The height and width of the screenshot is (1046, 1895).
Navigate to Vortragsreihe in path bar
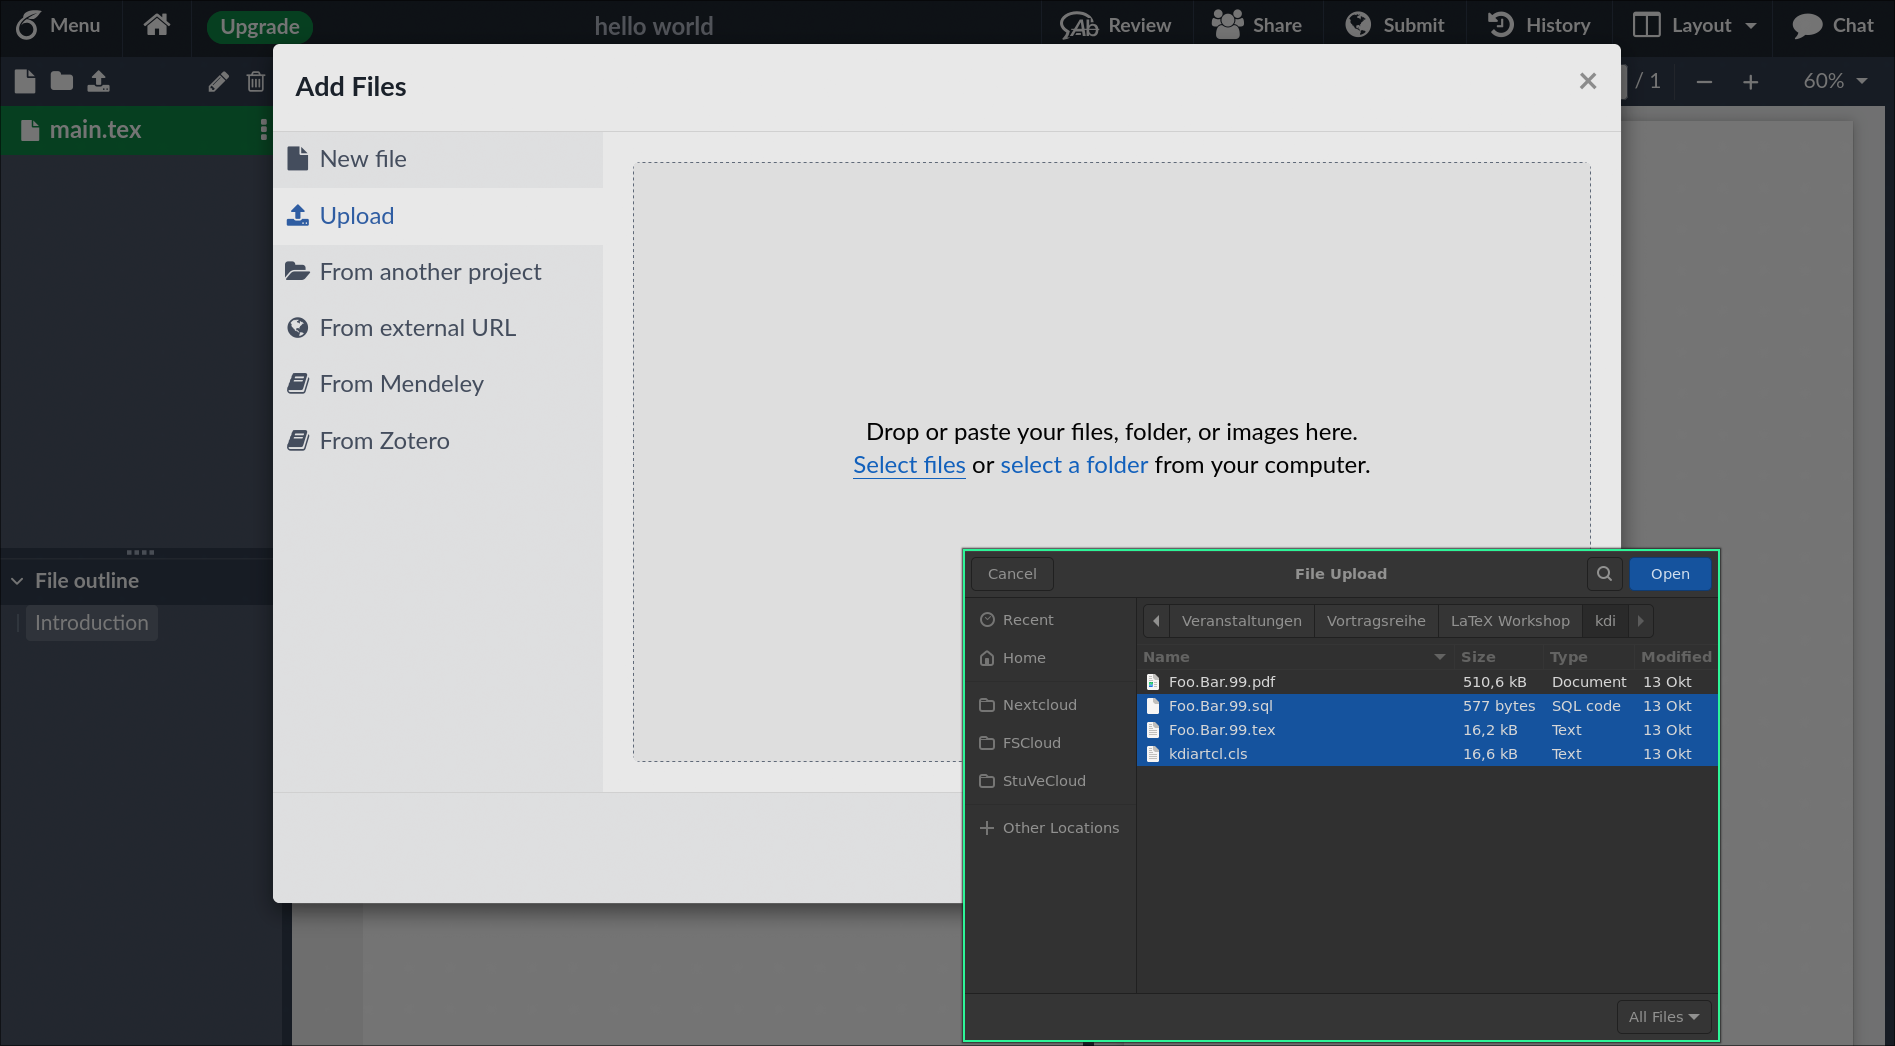[x=1376, y=621]
